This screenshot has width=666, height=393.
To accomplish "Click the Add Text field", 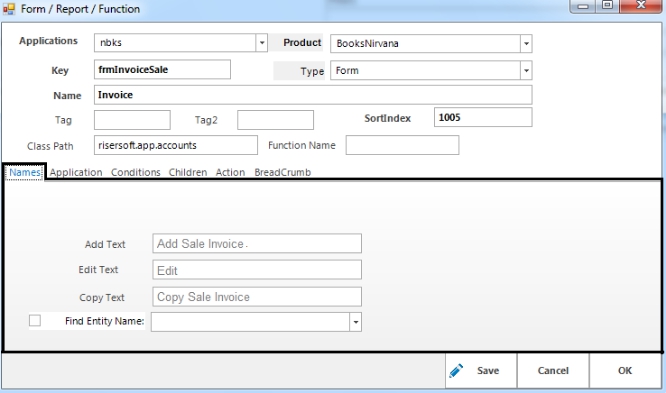I will click(257, 243).
